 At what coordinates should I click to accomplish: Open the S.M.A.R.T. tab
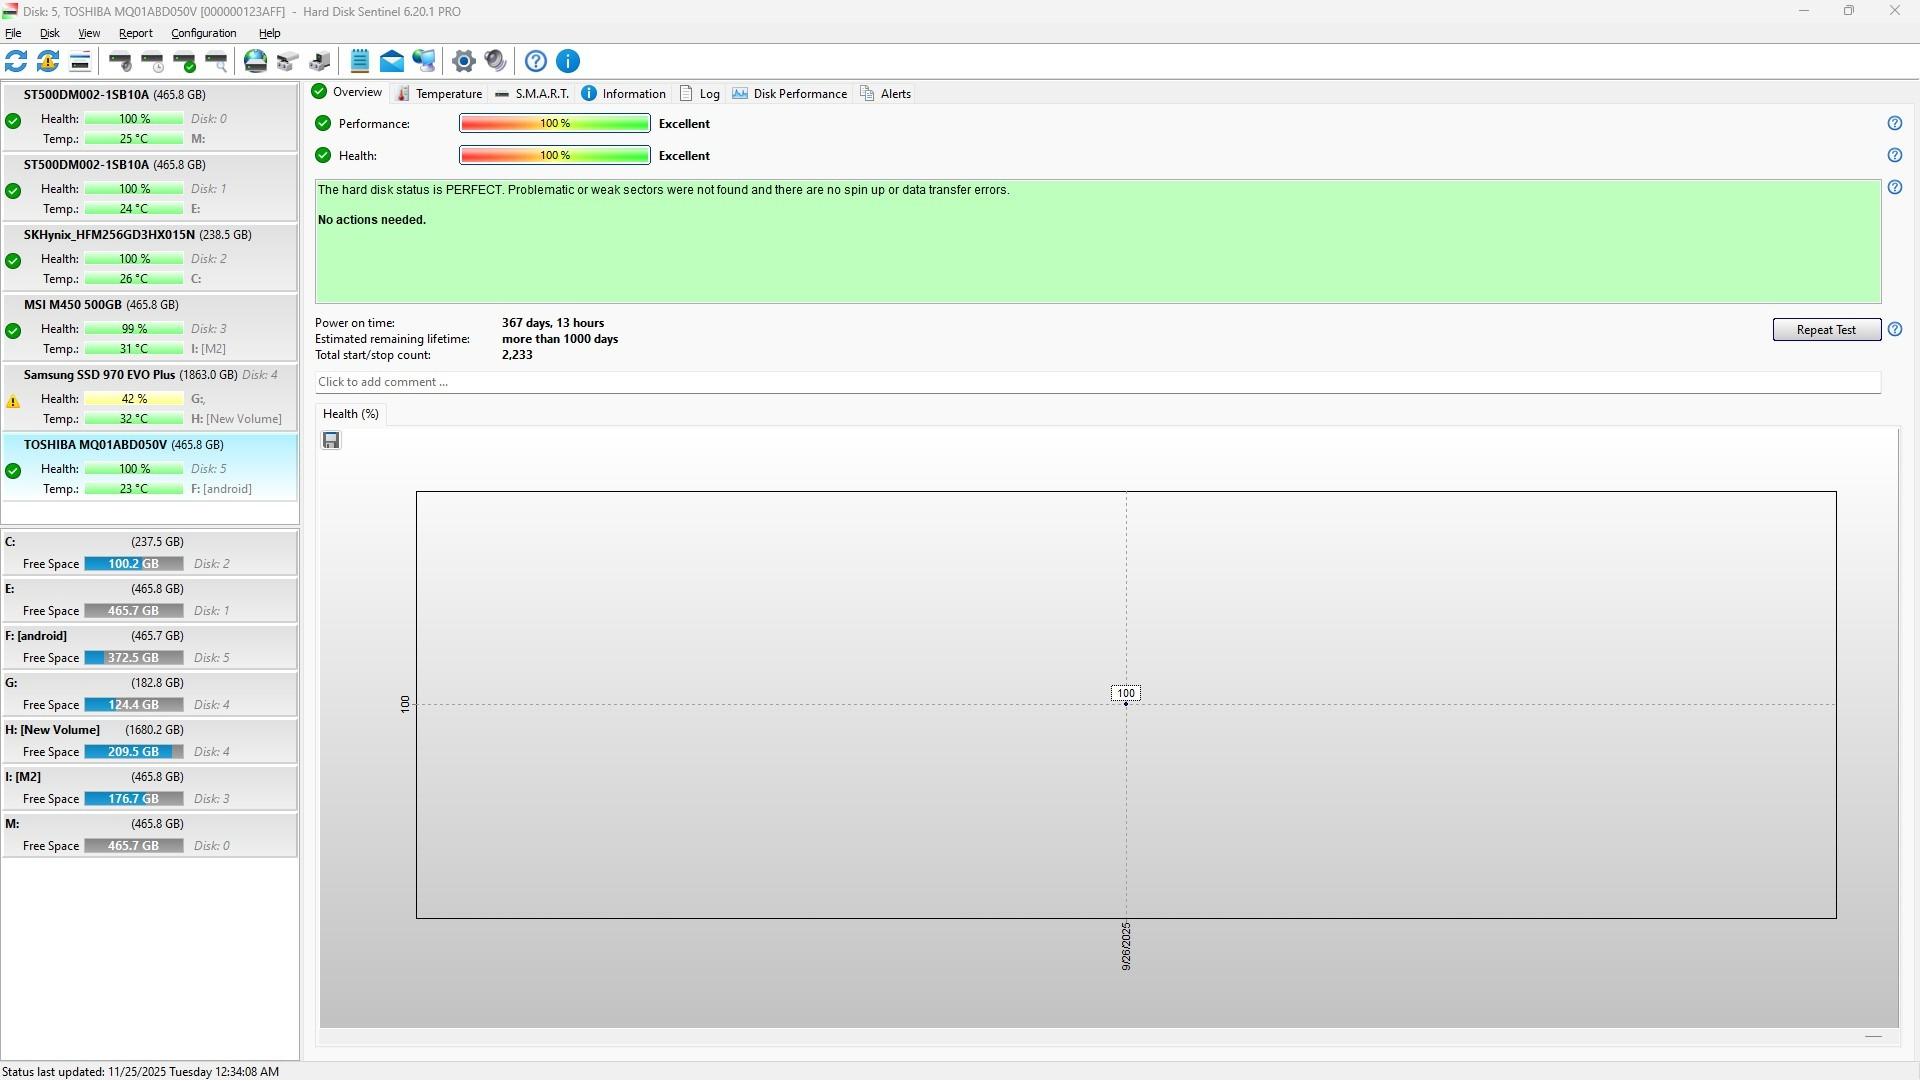click(532, 94)
